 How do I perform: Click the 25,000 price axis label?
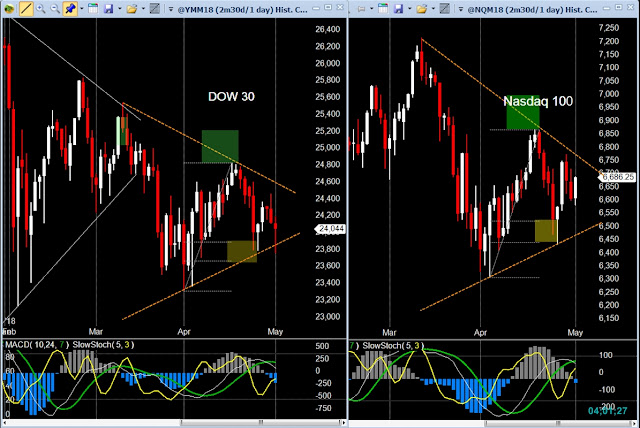(x=327, y=147)
